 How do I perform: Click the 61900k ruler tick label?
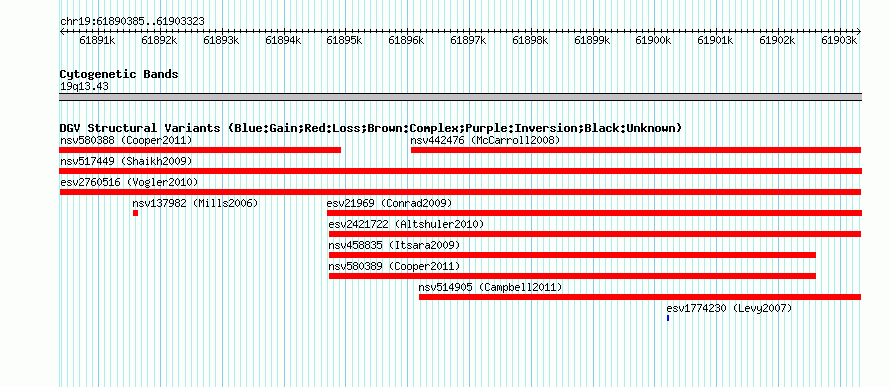click(x=653, y=40)
